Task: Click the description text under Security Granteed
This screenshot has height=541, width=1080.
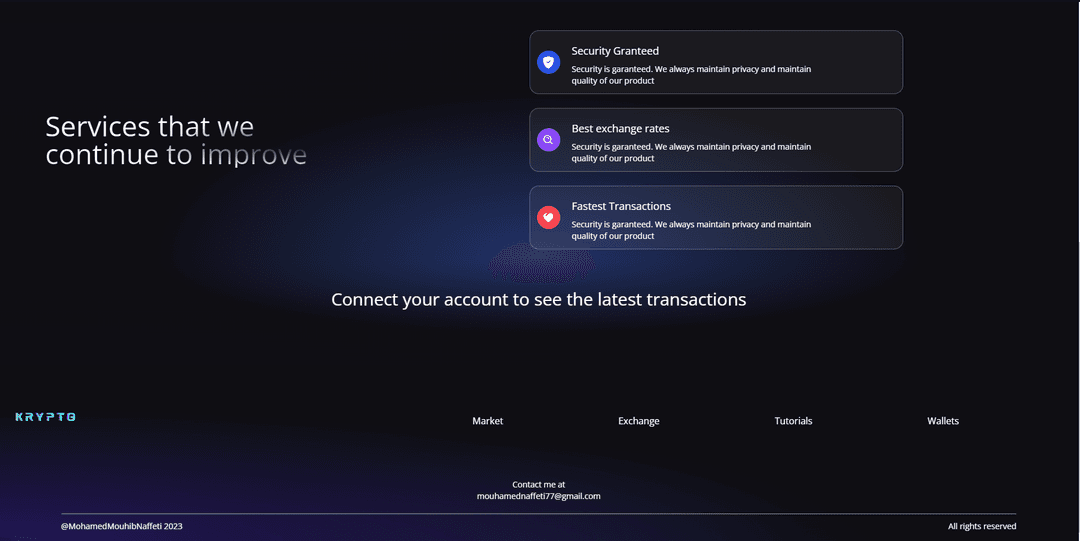Action: coord(691,75)
